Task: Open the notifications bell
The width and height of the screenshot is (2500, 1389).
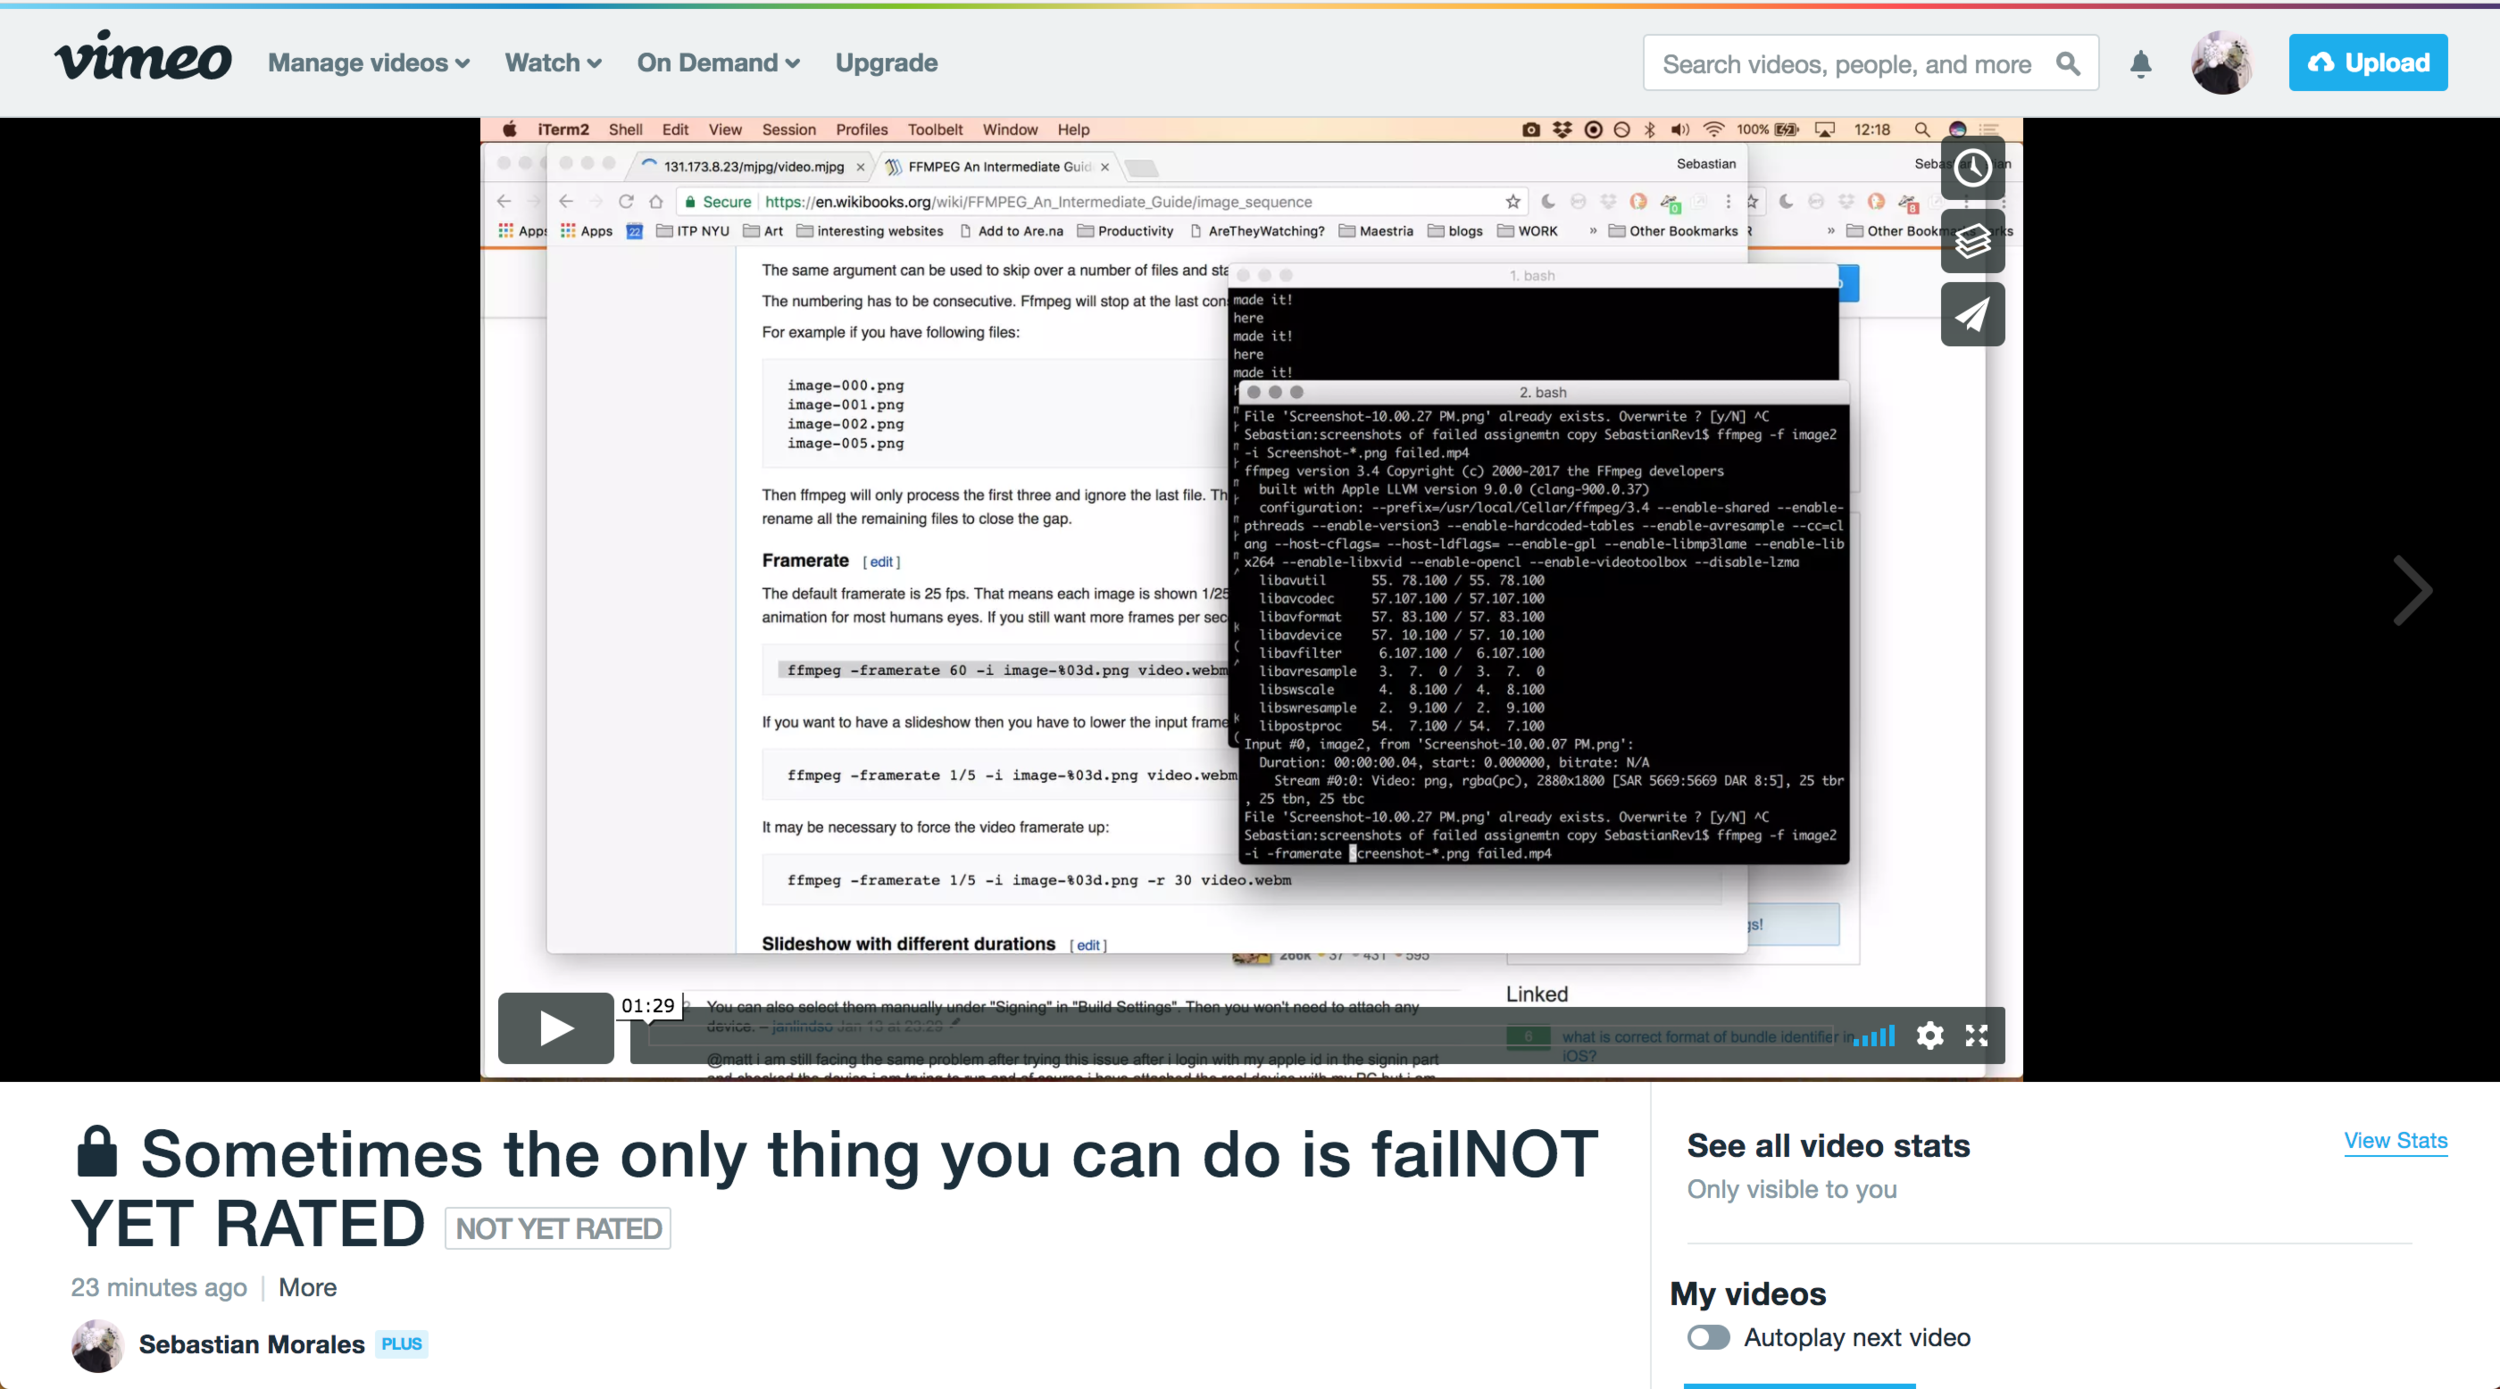Action: (2141, 64)
